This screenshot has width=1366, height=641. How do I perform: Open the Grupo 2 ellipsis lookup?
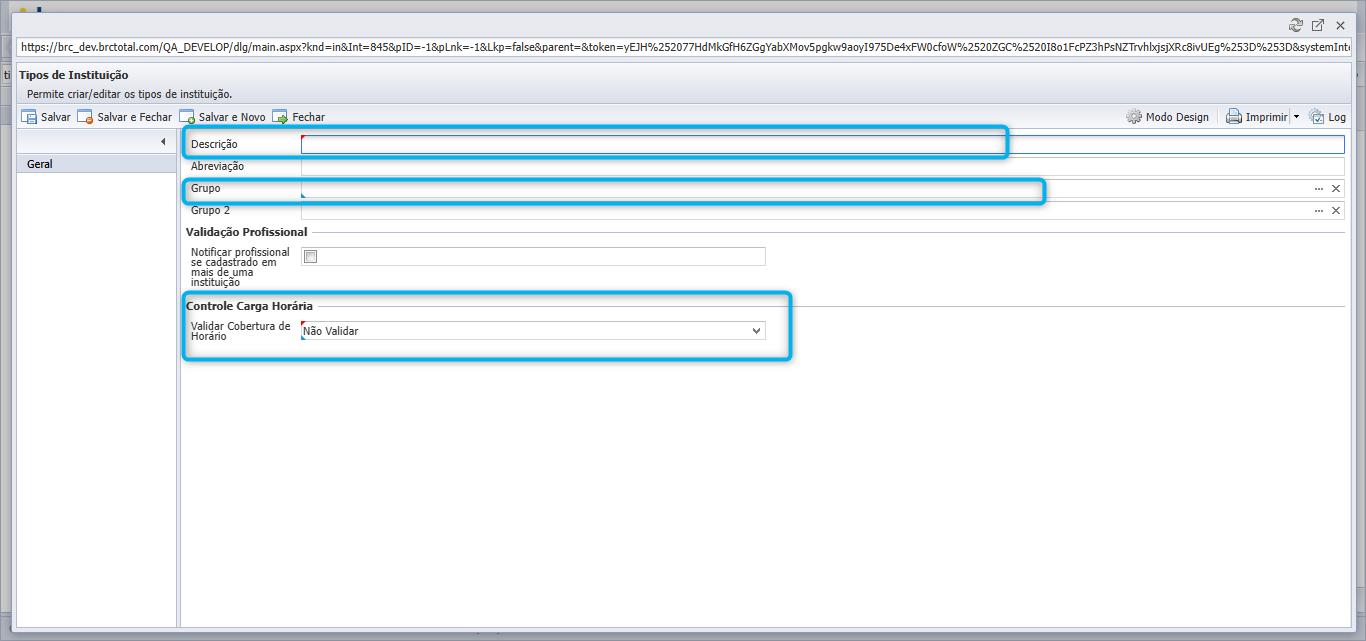coord(1319,211)
